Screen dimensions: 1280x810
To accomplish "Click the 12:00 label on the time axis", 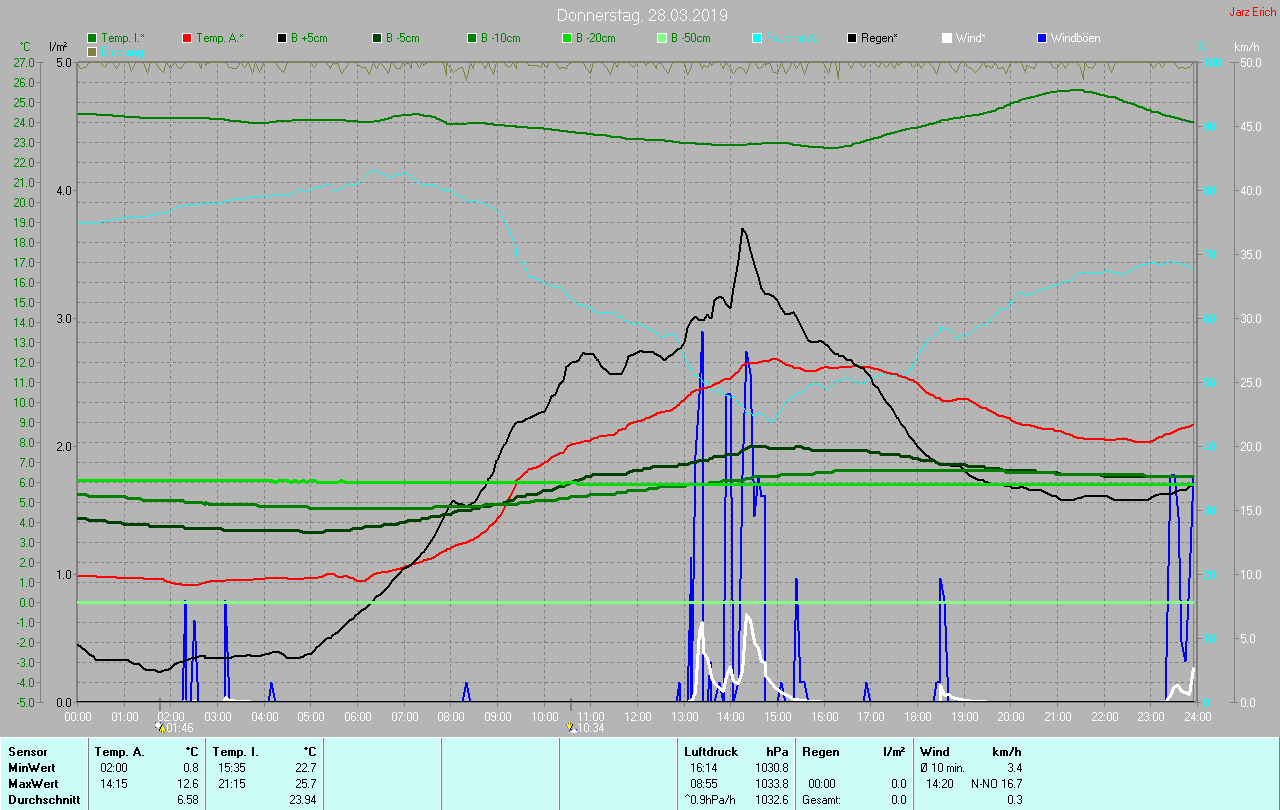I will (638, 716).
